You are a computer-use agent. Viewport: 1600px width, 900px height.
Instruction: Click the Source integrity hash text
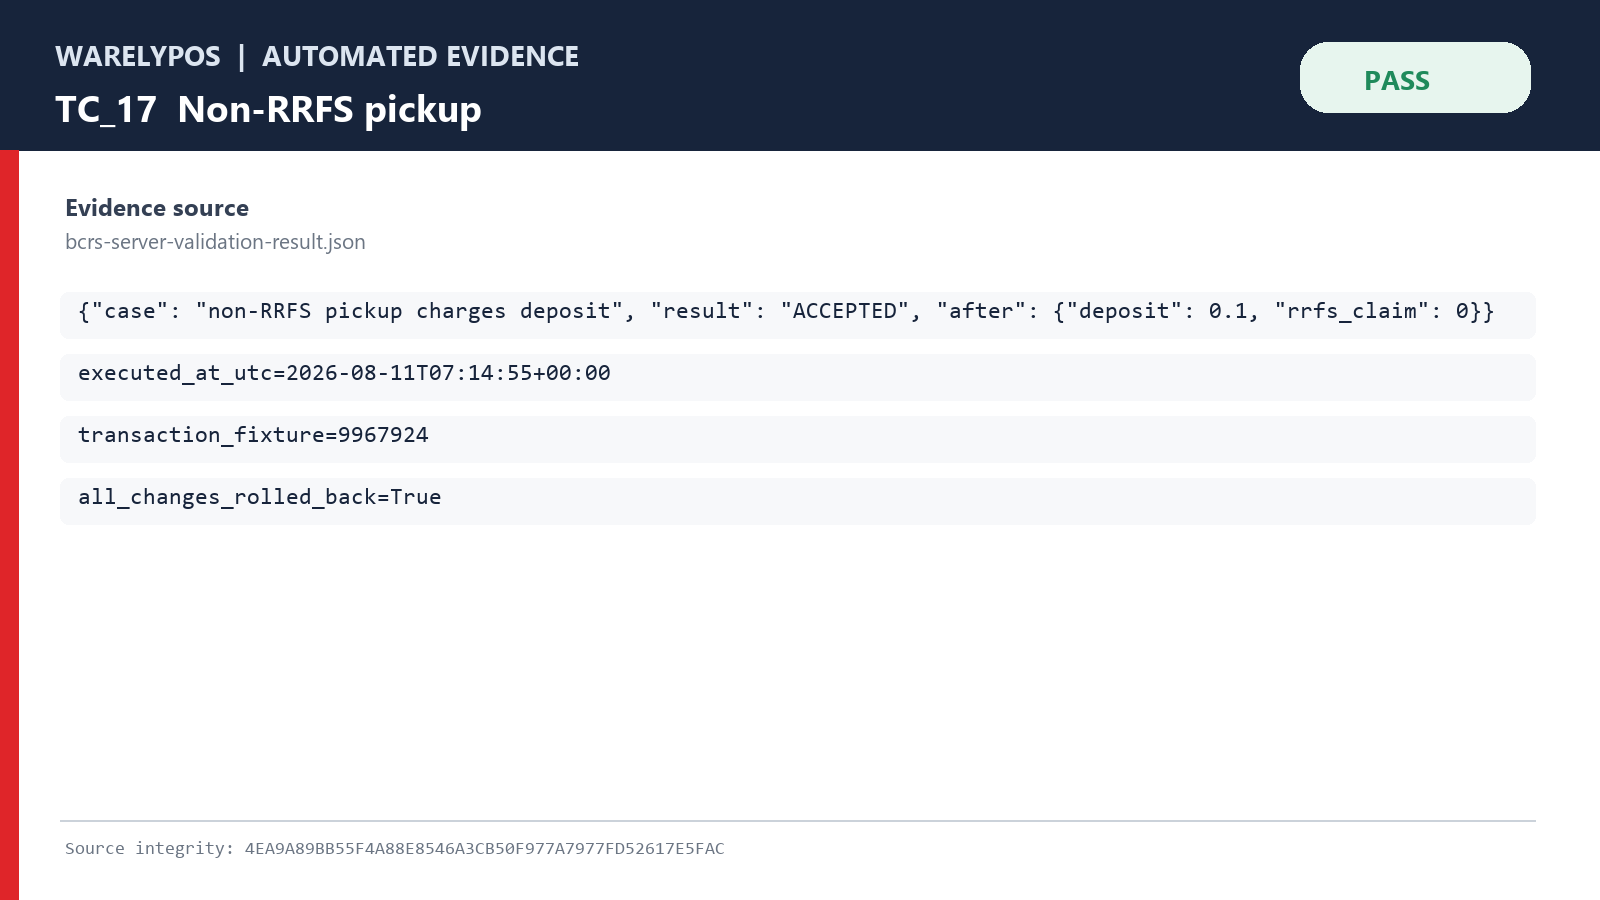coord(395,848)
